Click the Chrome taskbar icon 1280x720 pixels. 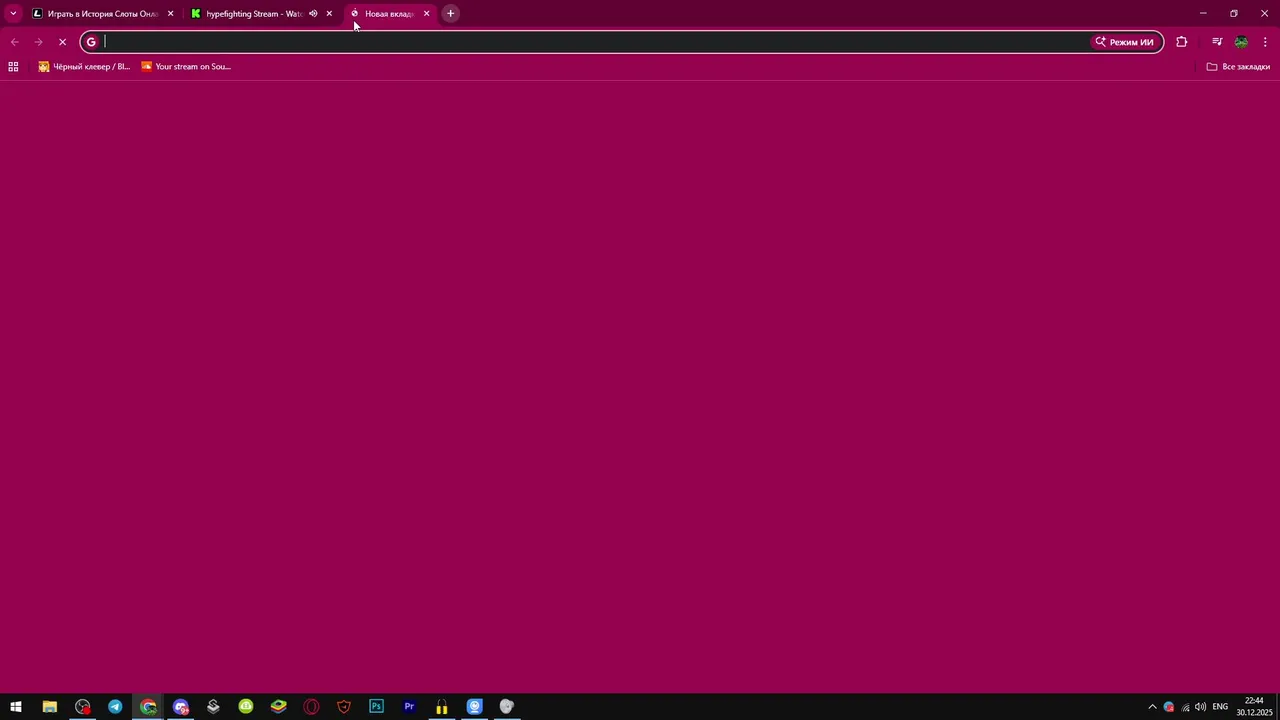coord(148,707)
